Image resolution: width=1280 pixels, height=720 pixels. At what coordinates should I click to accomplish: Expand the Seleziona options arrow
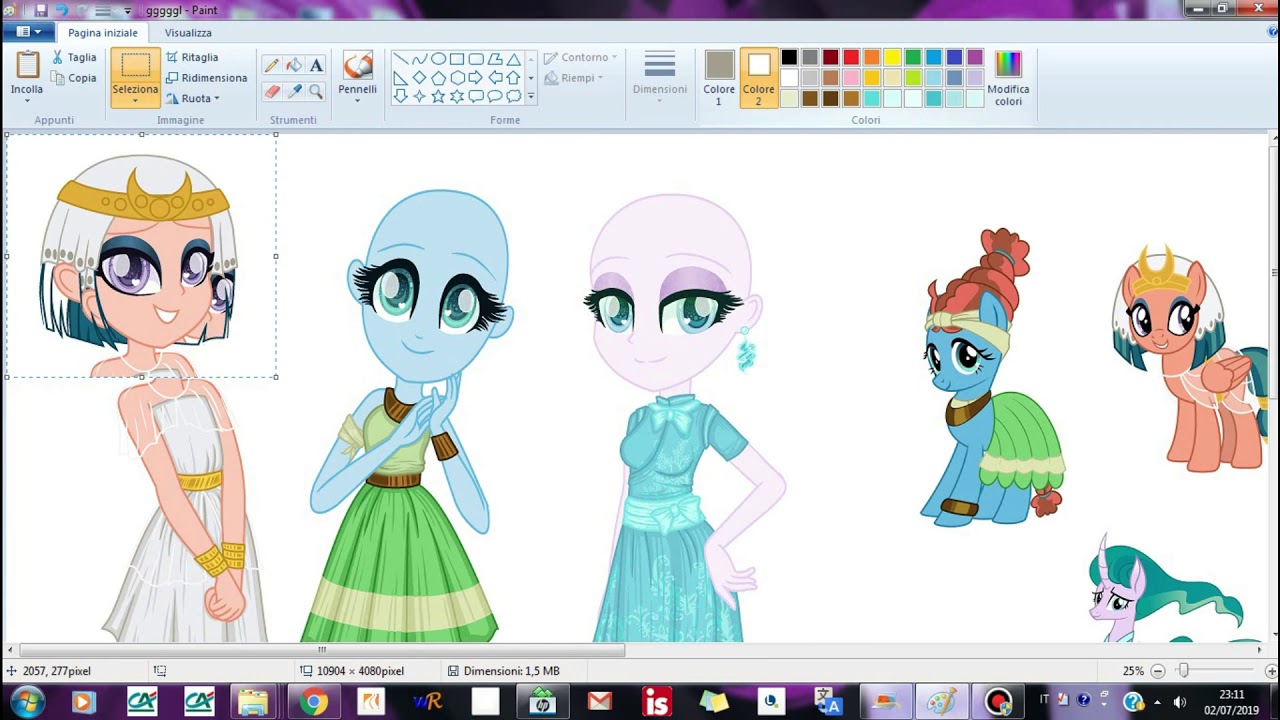tap(135, 102)
